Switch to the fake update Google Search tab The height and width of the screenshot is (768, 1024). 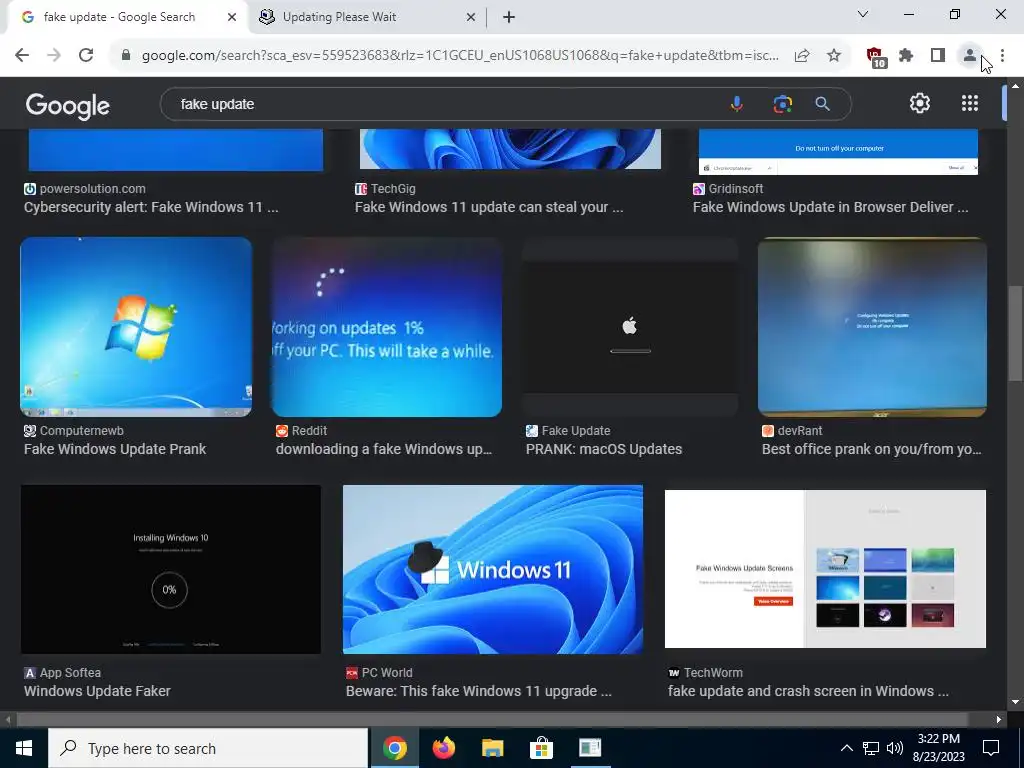pos(119,17)
